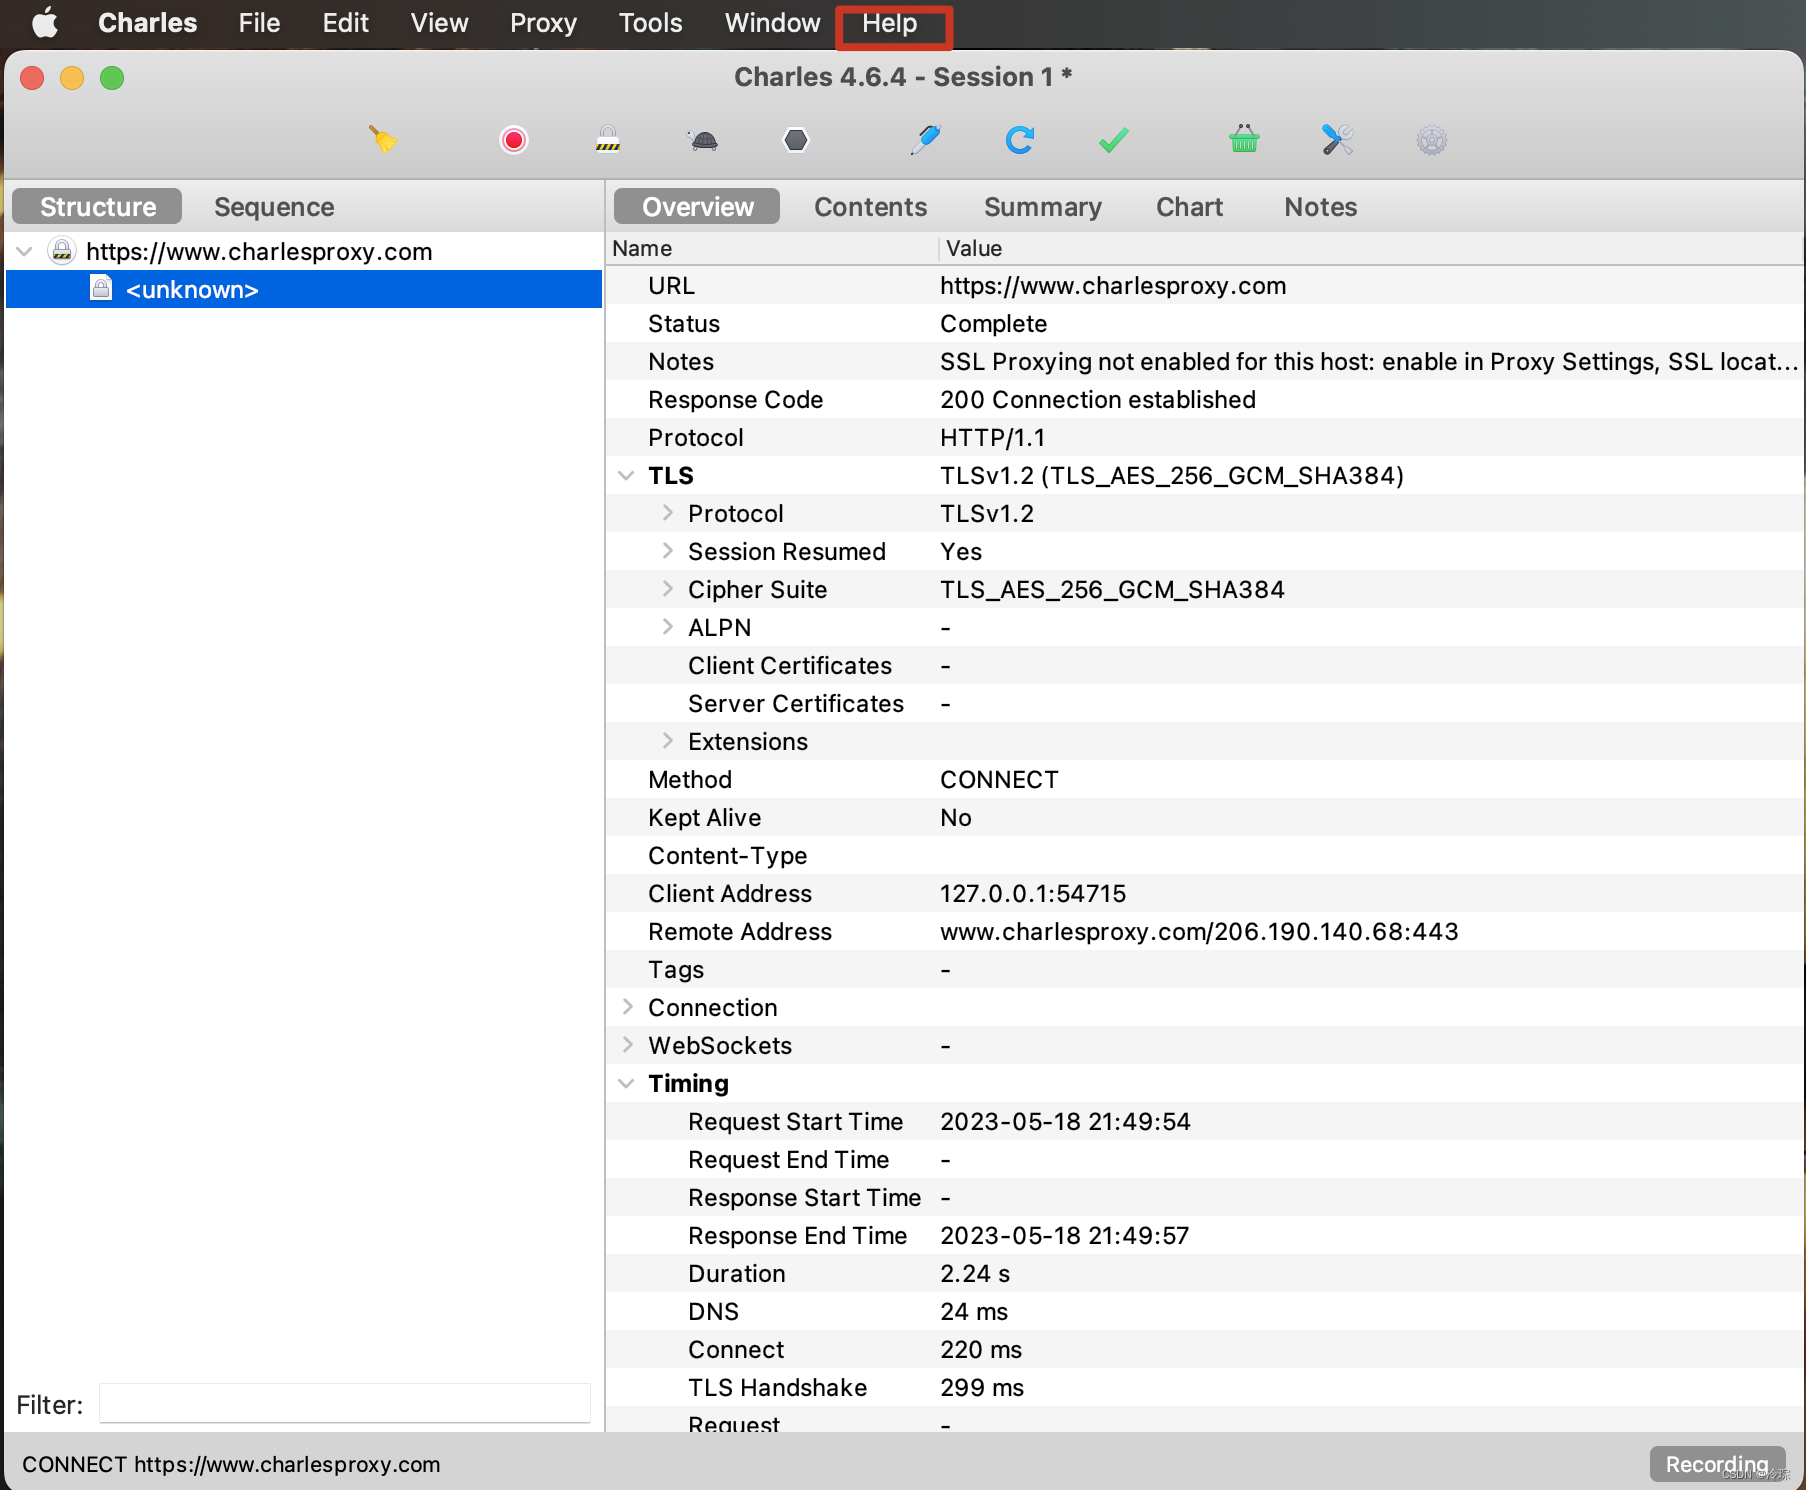The width and height of the screenshot is (1806, 1490).
Task: Expand the ALPN row
Action: click(x=667, y=627)
